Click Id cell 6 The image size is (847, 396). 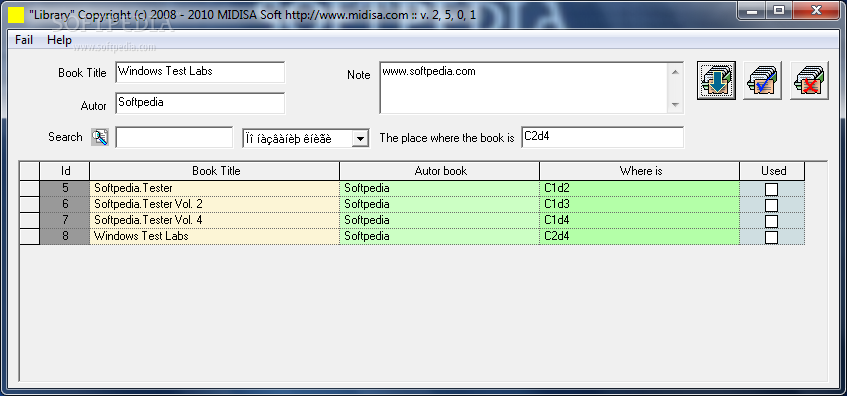[65, 204]
